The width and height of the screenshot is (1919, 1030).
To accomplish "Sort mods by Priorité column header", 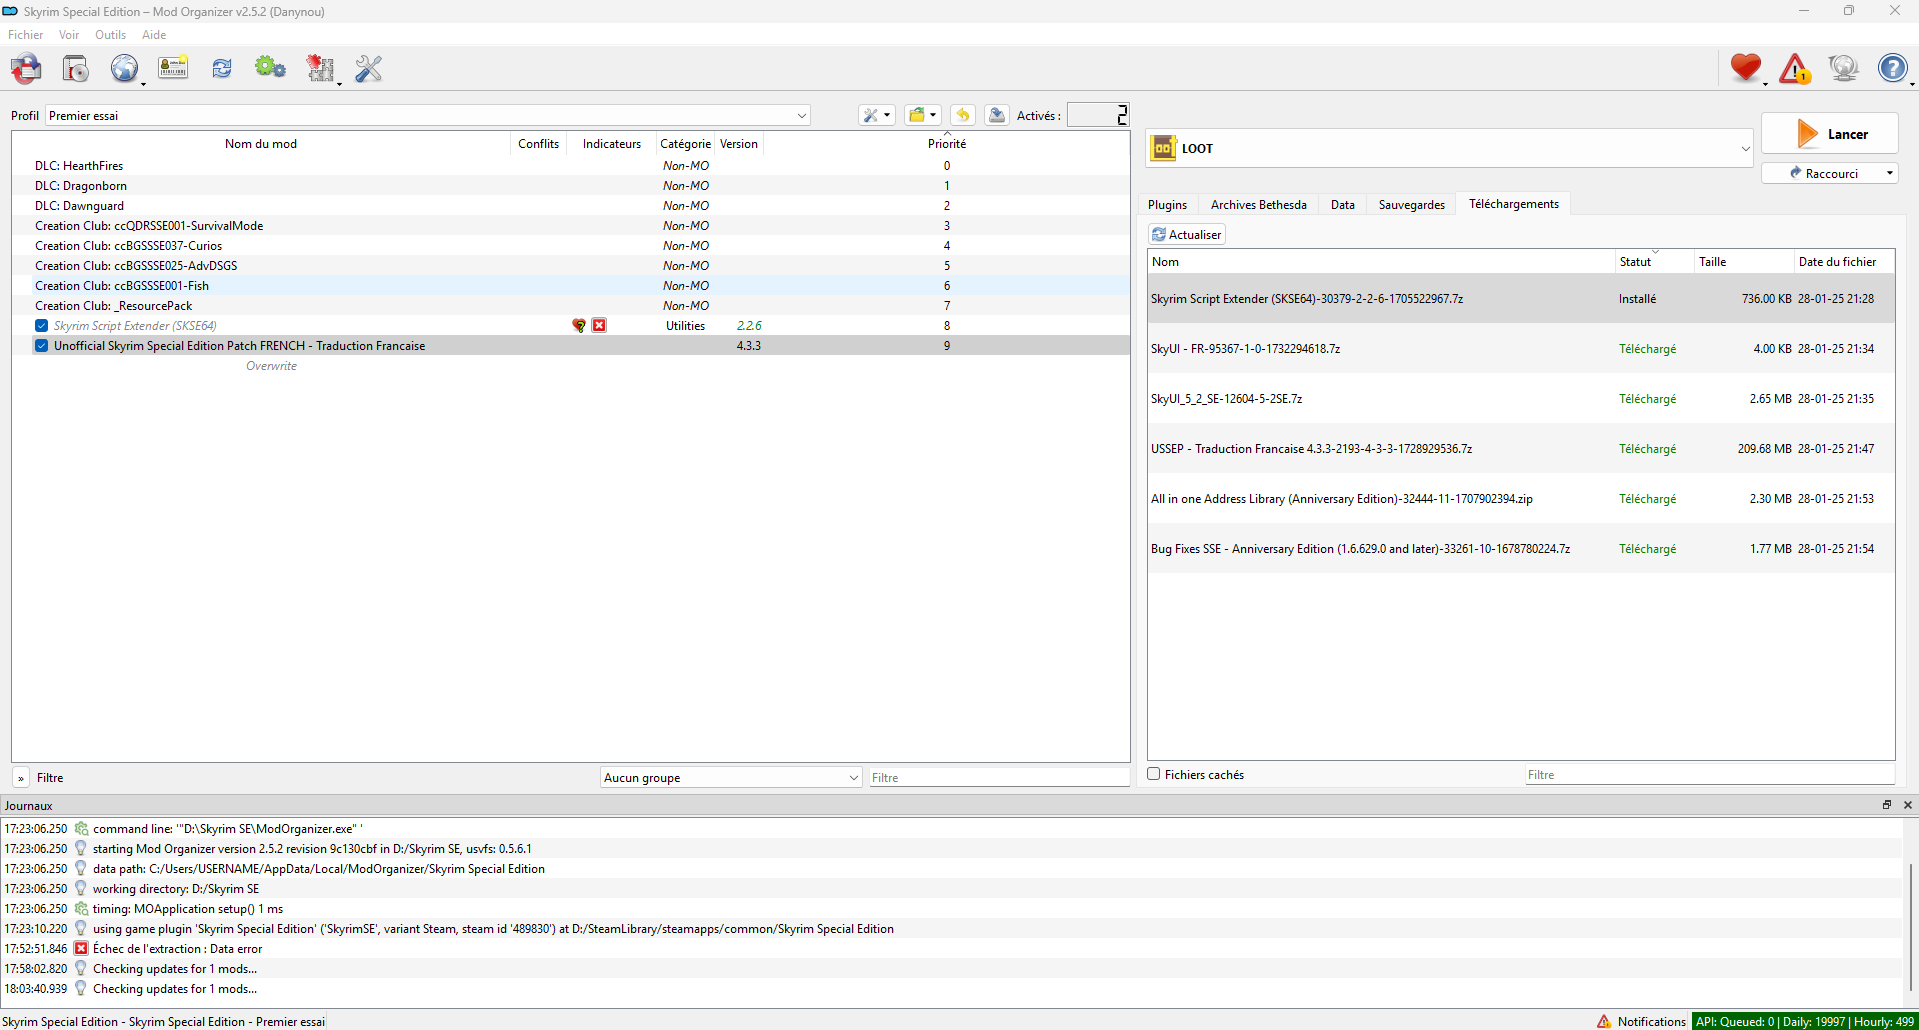I will [946, 143].
